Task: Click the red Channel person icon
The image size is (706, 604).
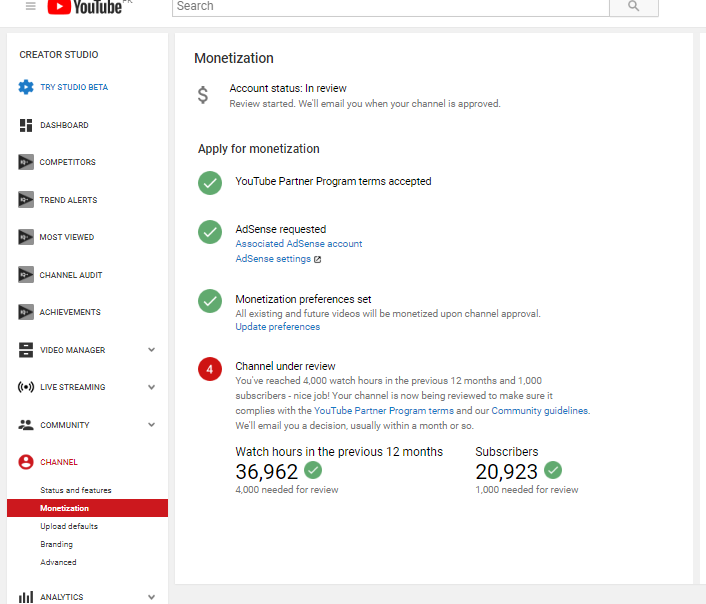Action: coord(26,462)
